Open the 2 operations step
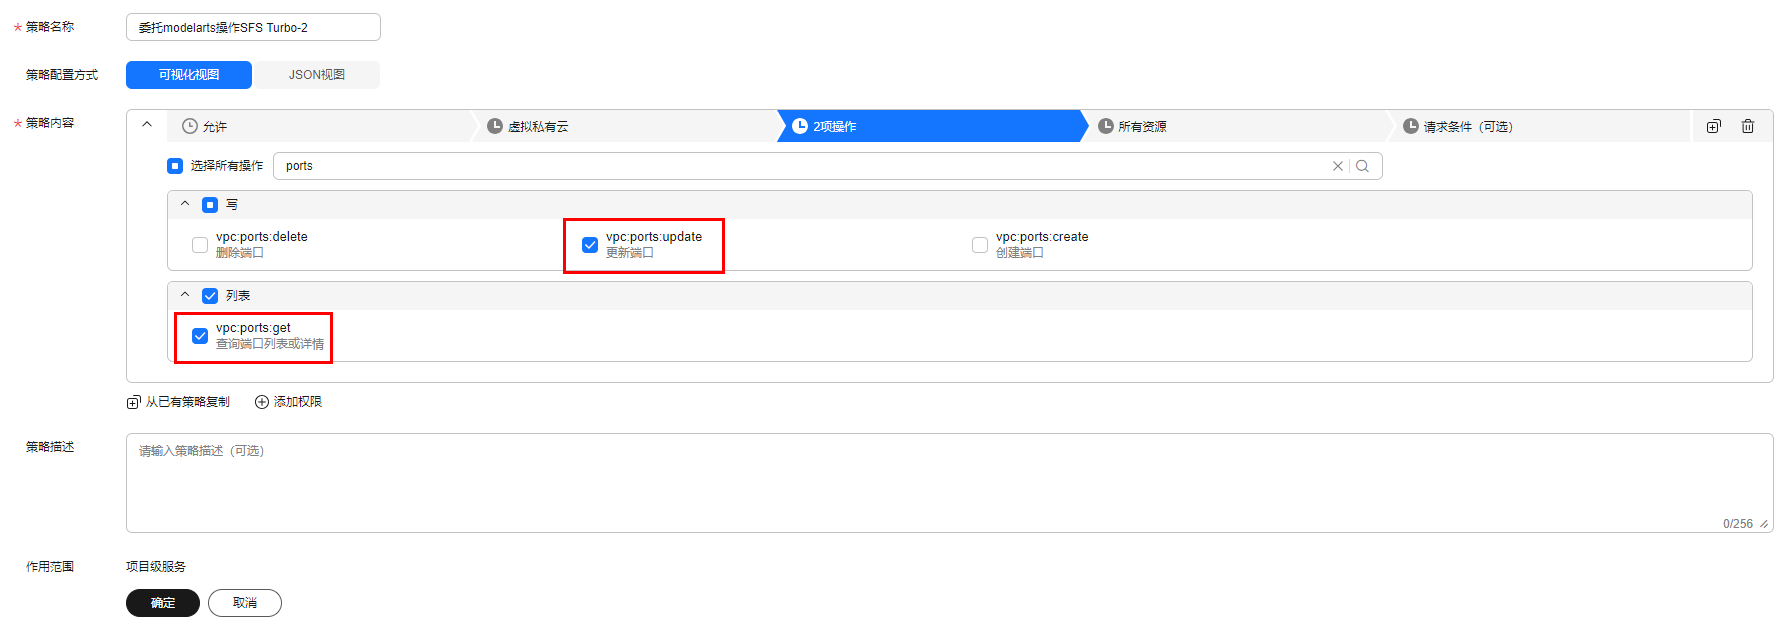The width and height of the screenshot is (1789, 635). (x=932, y=126)
